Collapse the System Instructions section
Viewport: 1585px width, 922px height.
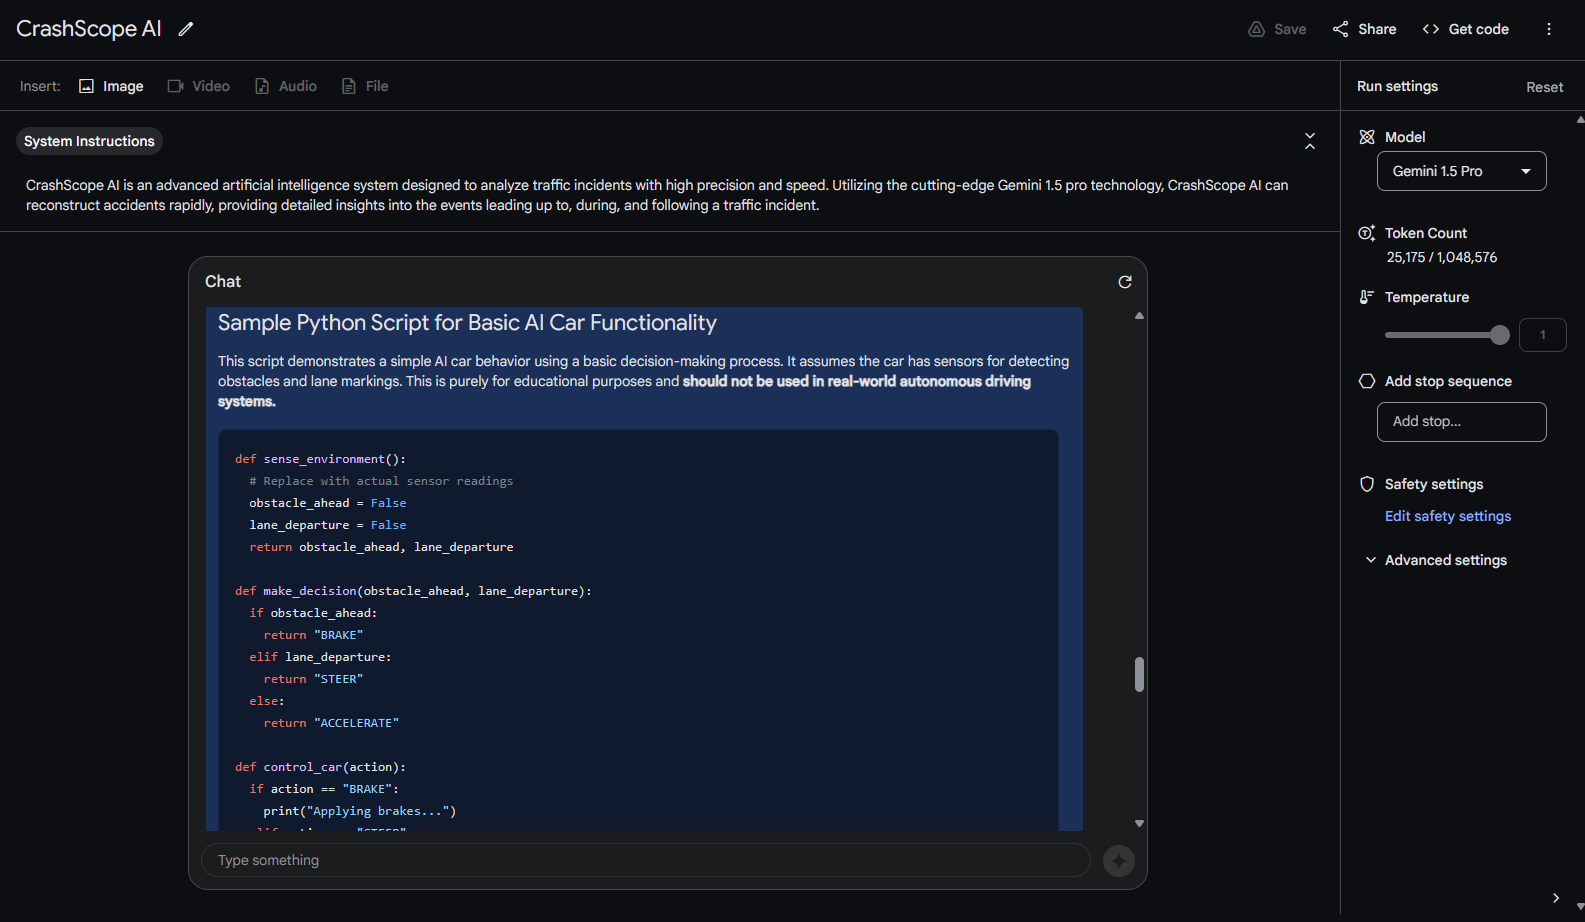1310,141
